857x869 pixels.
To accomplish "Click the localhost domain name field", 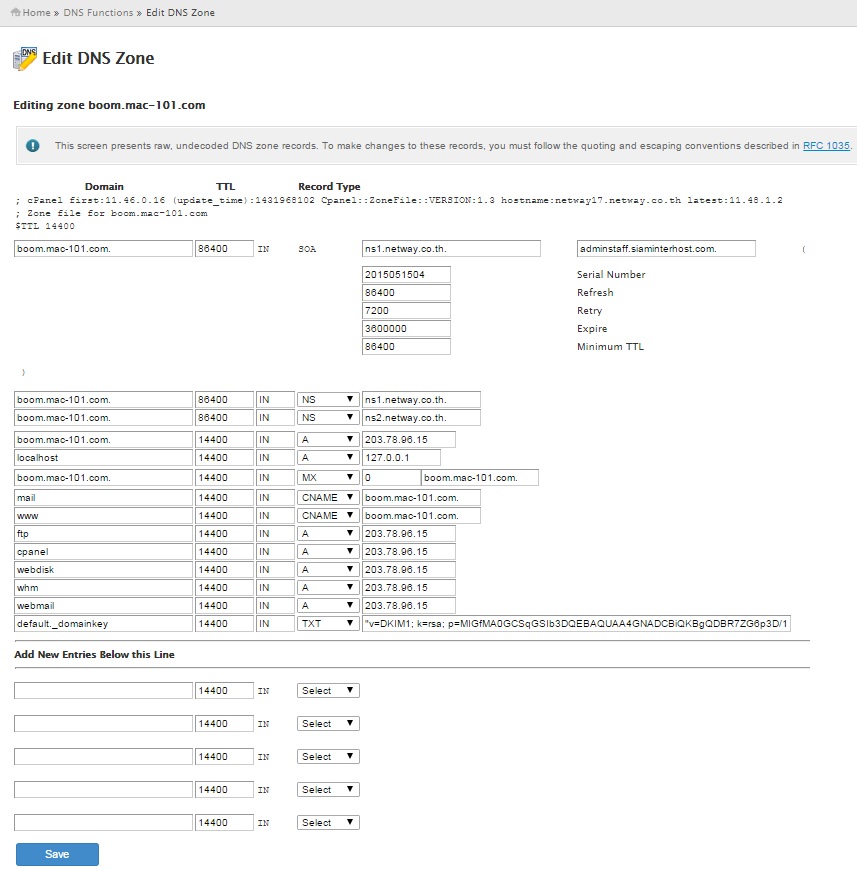I will click(x=103, y=458).
